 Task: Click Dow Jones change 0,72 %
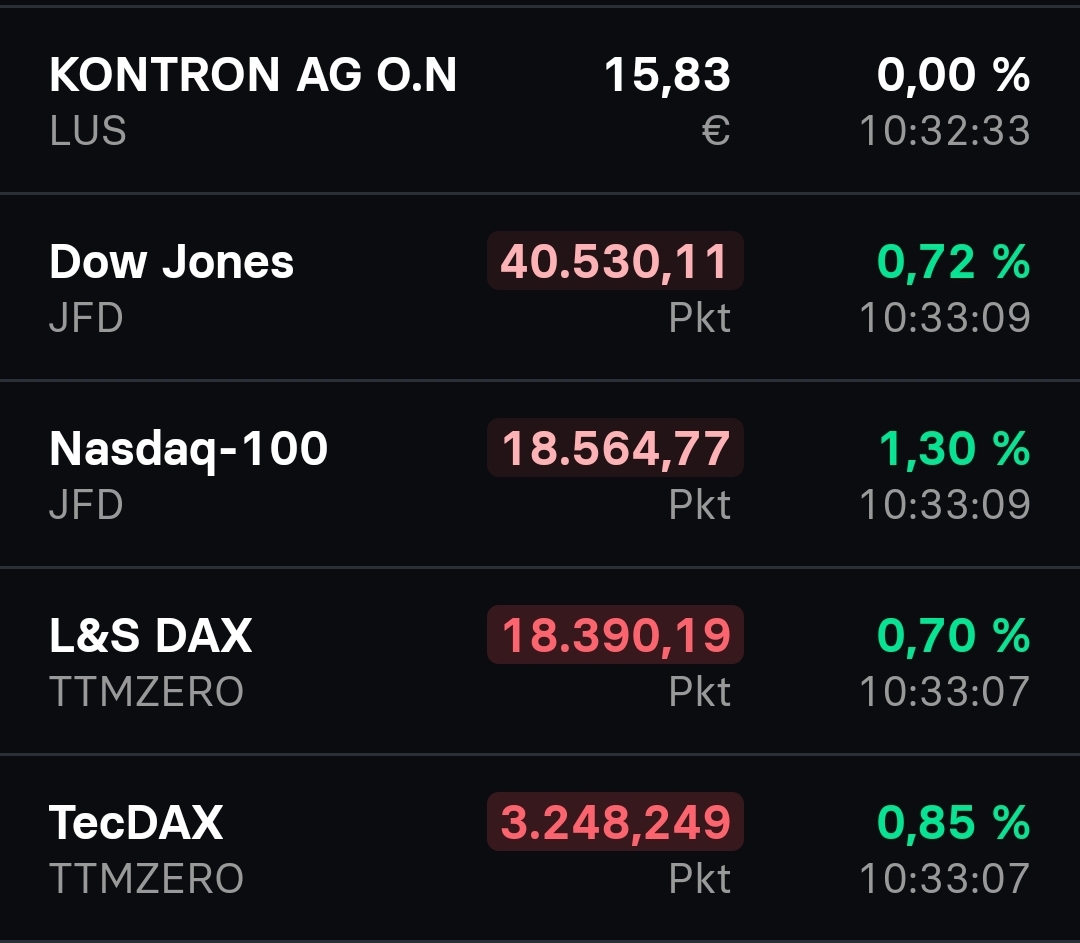click(953, 262)
